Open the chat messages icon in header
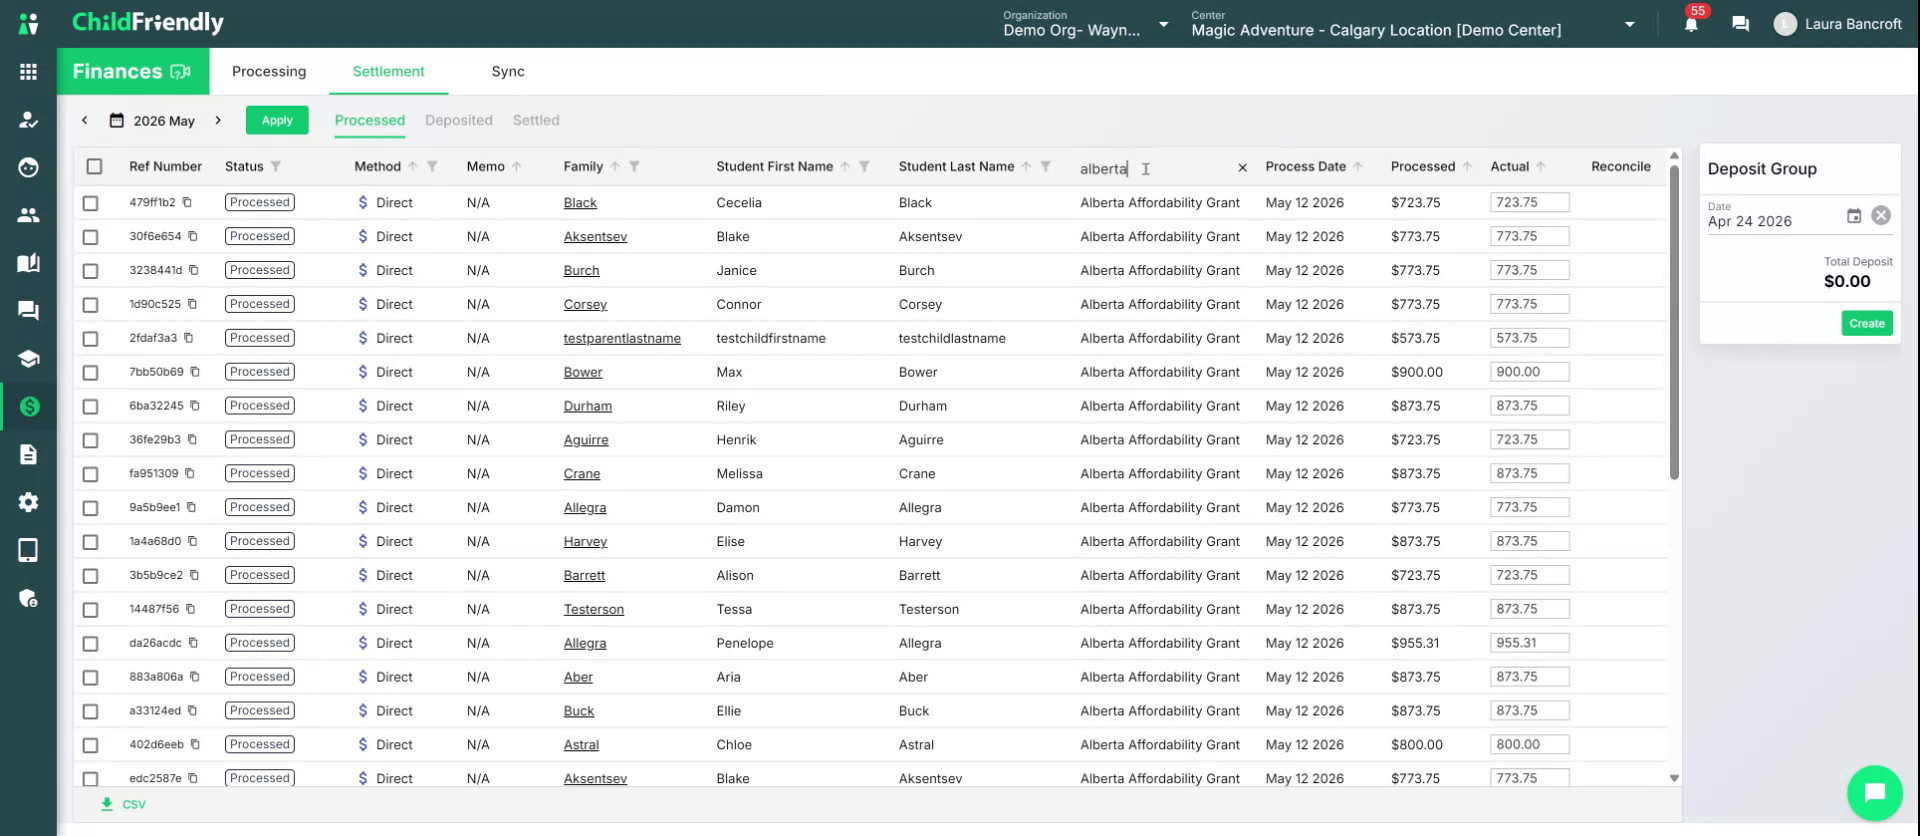This screenshot has width=1920, height=836. point(1740,24)
